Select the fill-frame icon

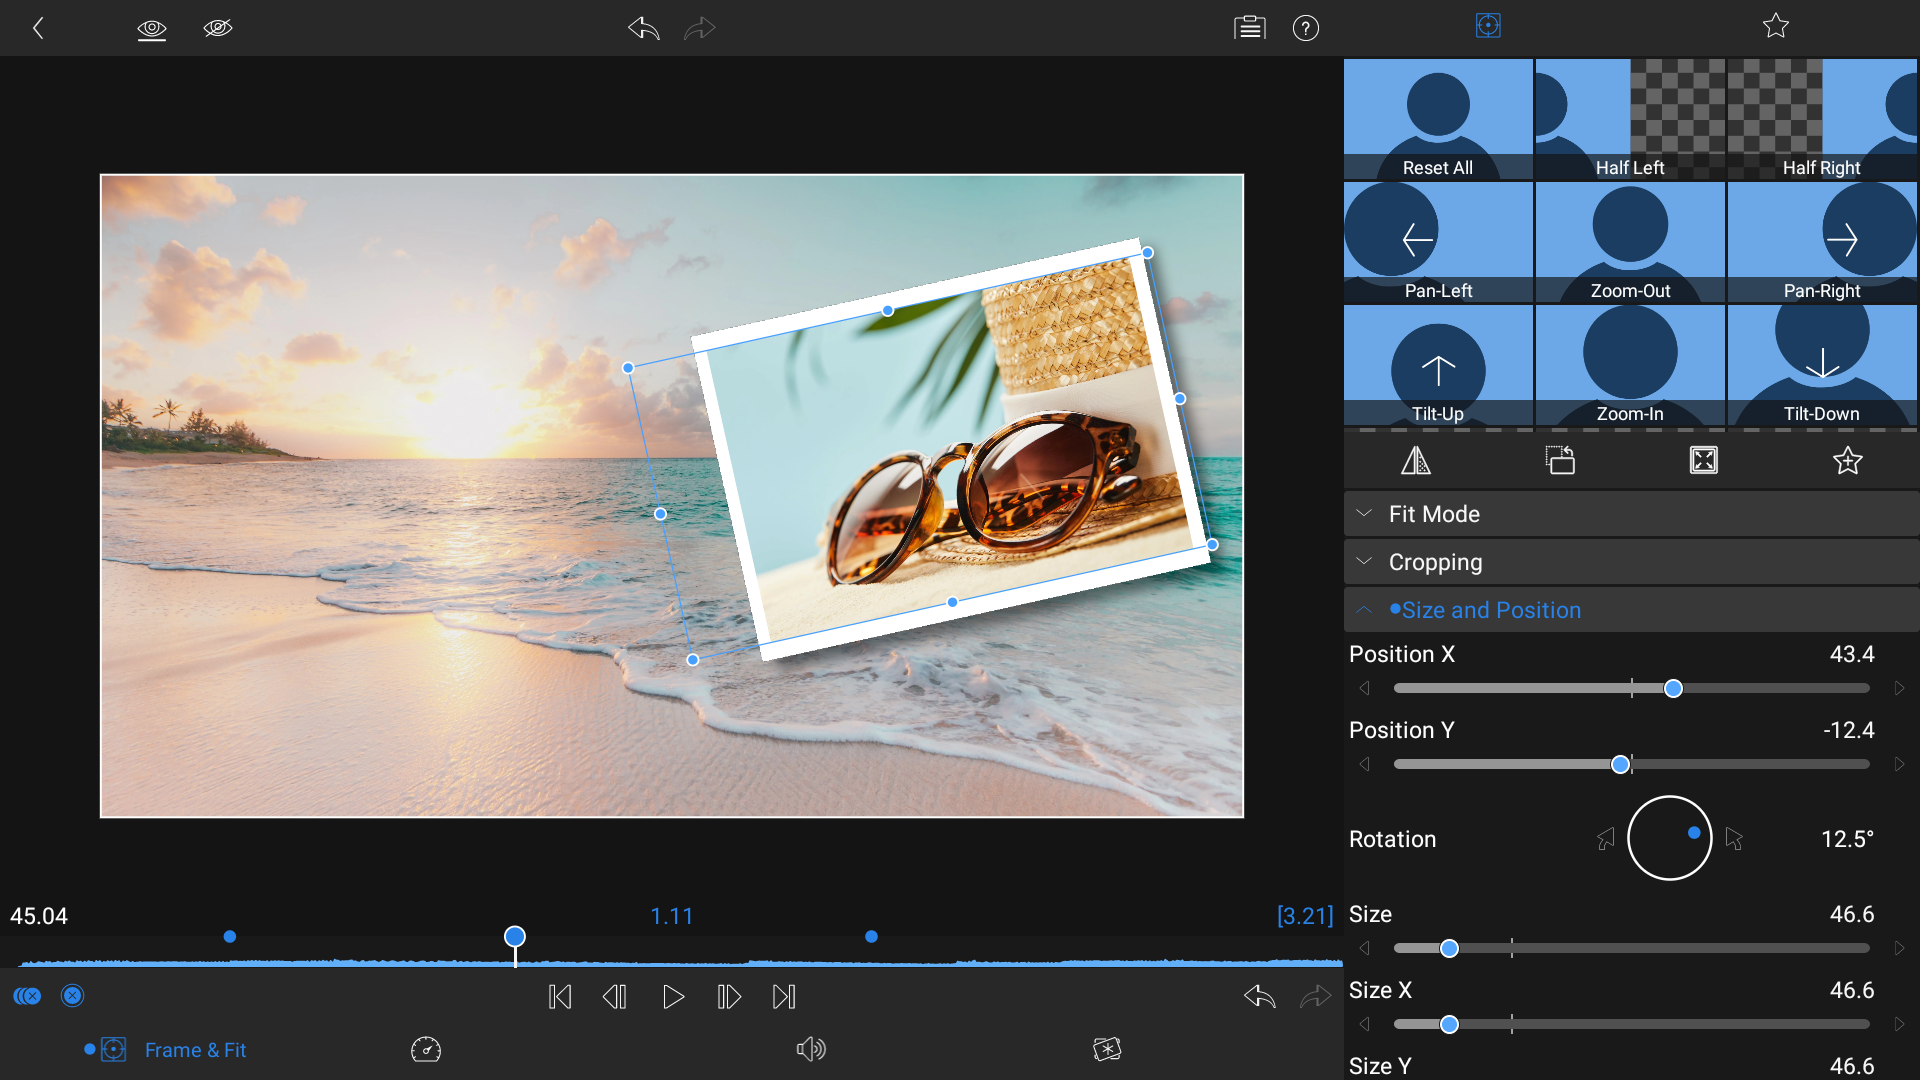(1703, 460)
